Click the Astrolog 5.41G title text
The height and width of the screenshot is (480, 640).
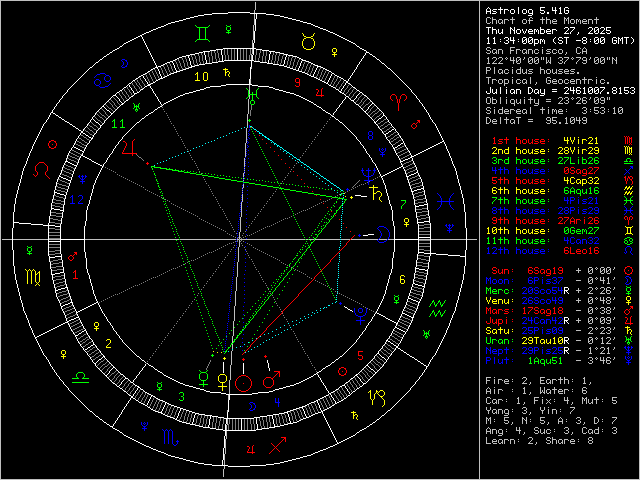tap(527, 11)
